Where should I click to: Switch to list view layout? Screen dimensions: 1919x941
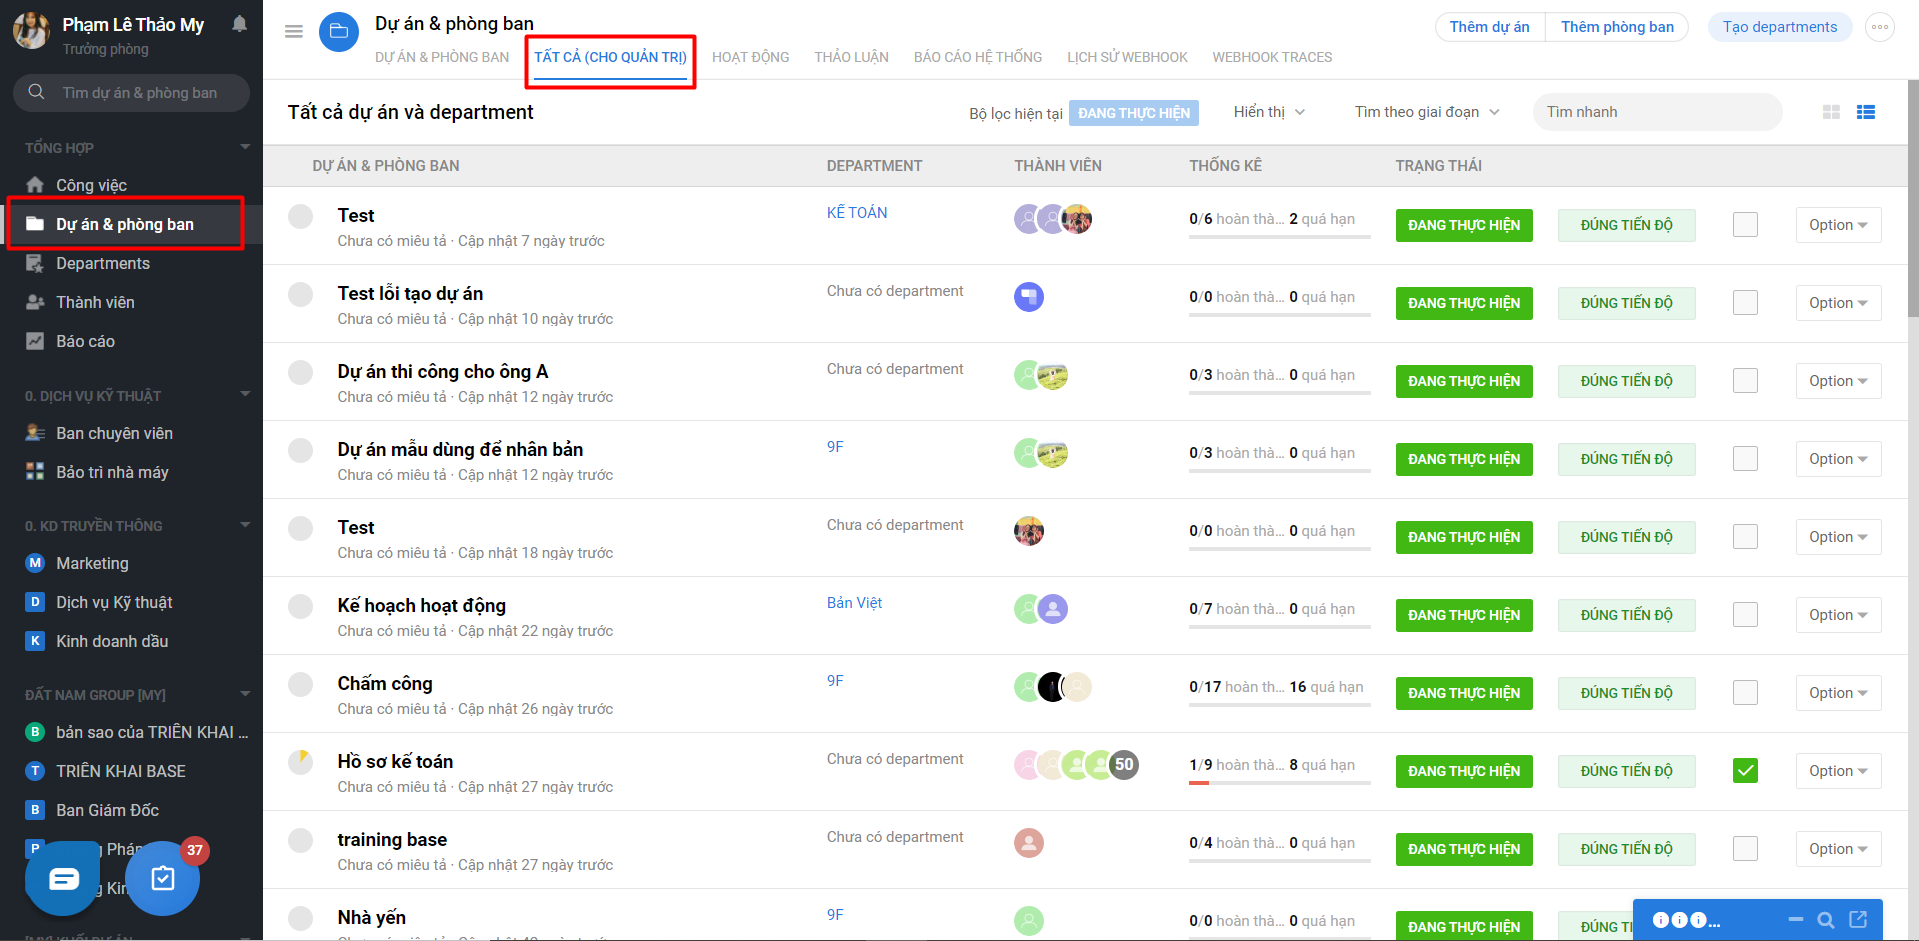coord(1866,112)
